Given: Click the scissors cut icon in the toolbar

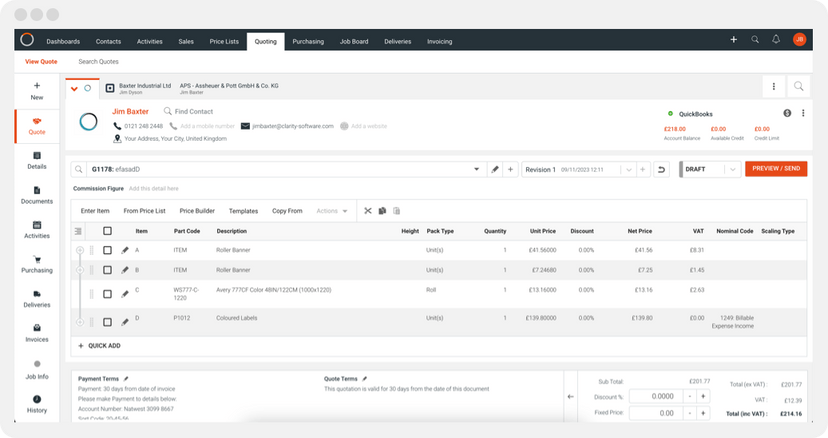Looking at the screenshot, I should click(x=367, y=211).
